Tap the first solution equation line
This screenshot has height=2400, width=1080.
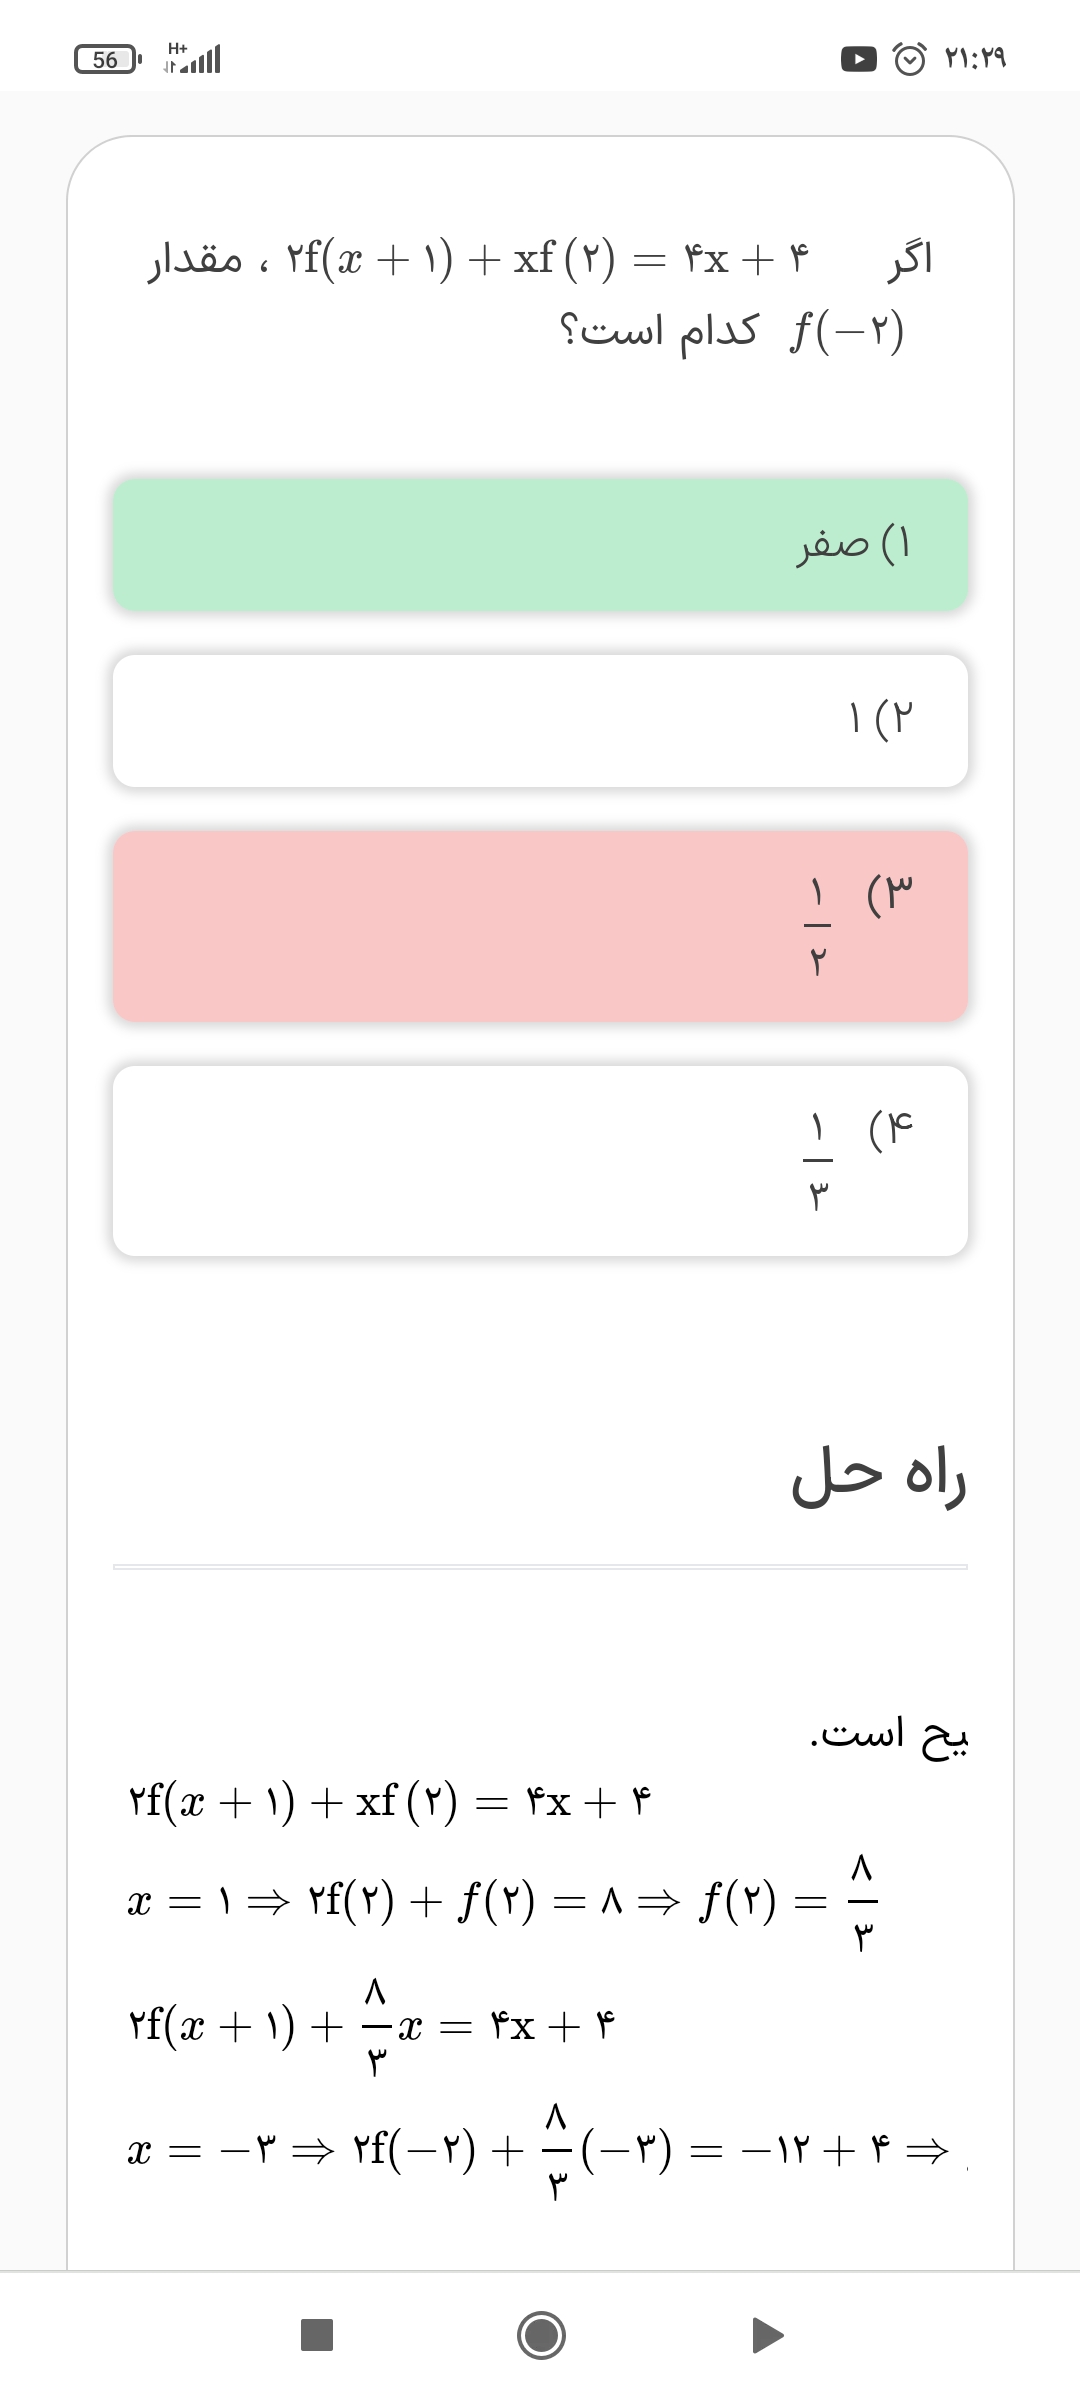pyautogui.click(x=390, y=1802)
